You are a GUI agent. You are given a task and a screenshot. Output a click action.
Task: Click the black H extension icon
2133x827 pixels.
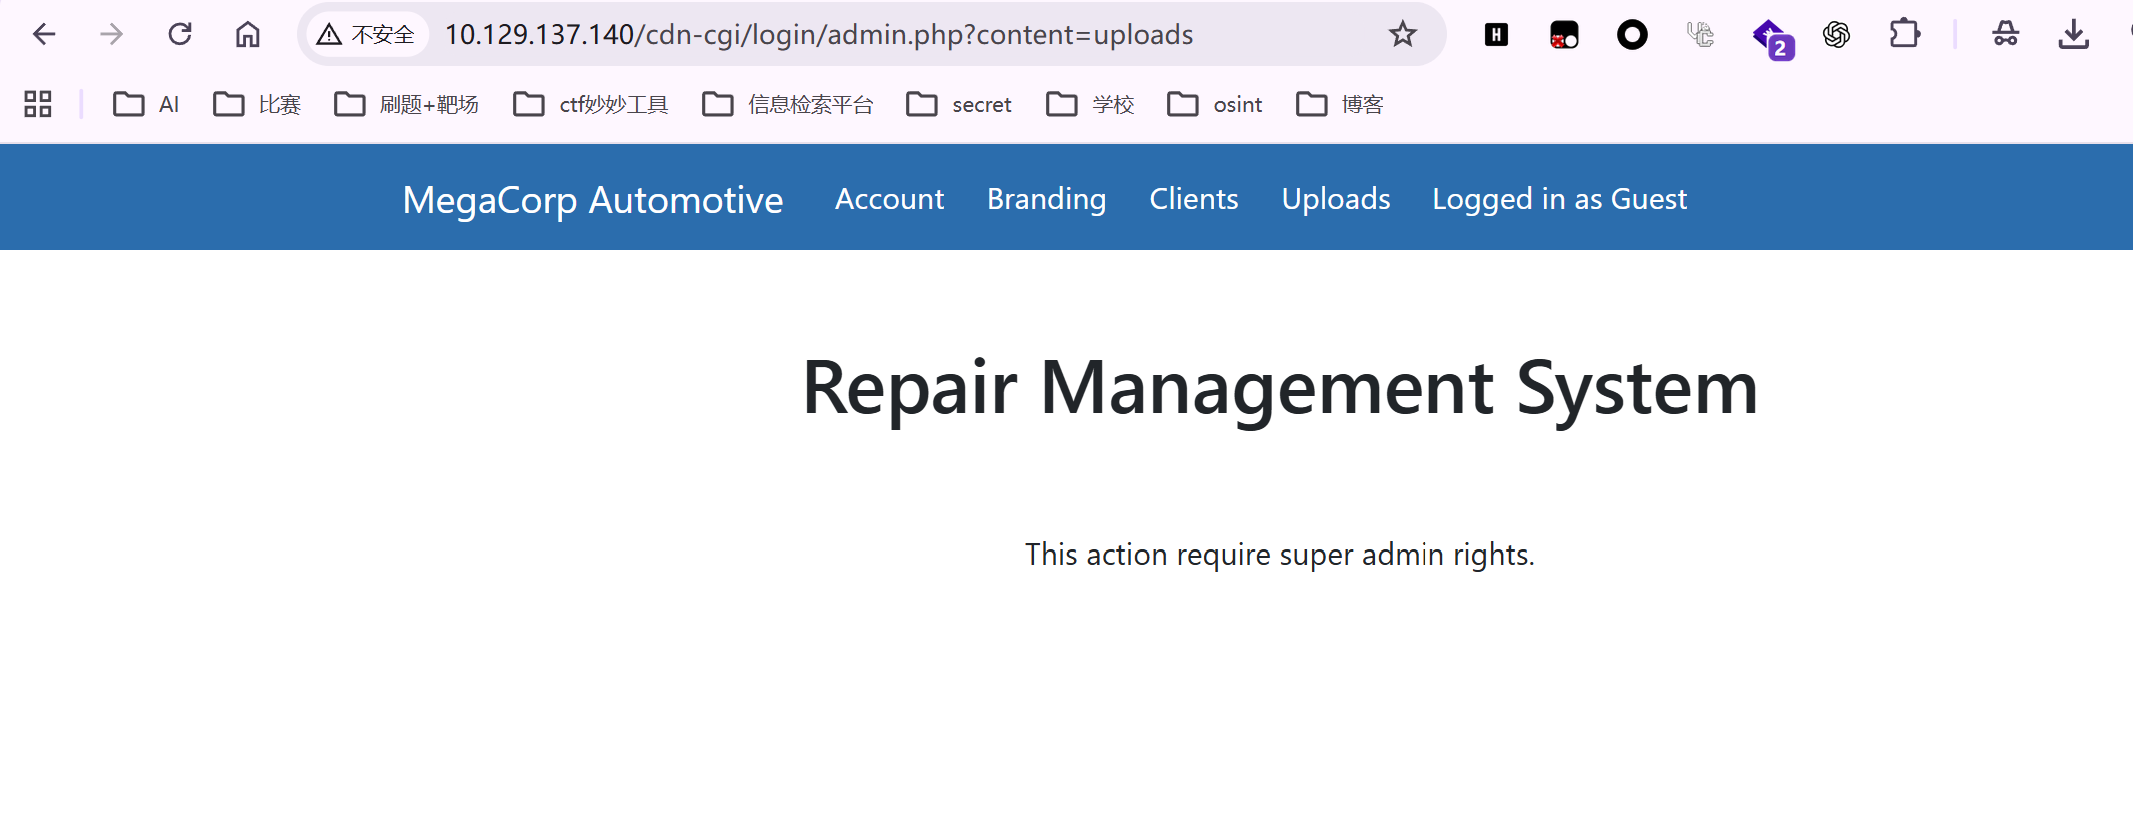[x=1496, y=35]
